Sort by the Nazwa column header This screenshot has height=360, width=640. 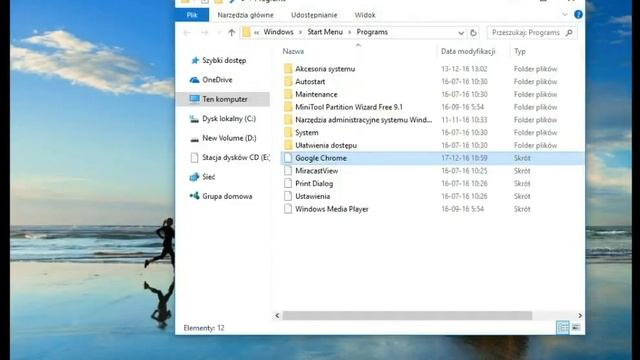[x=293, y=51]
